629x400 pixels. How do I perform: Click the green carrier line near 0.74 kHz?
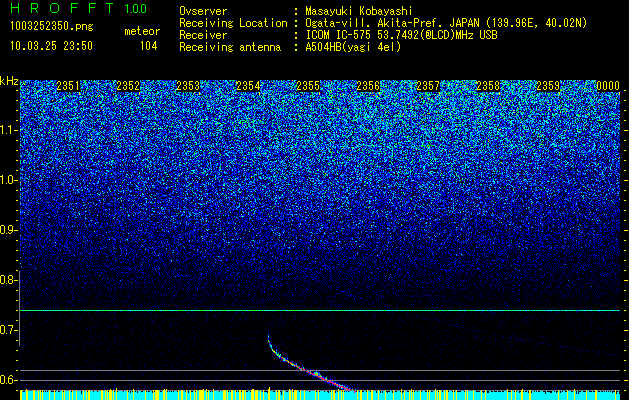coord(320,310)
